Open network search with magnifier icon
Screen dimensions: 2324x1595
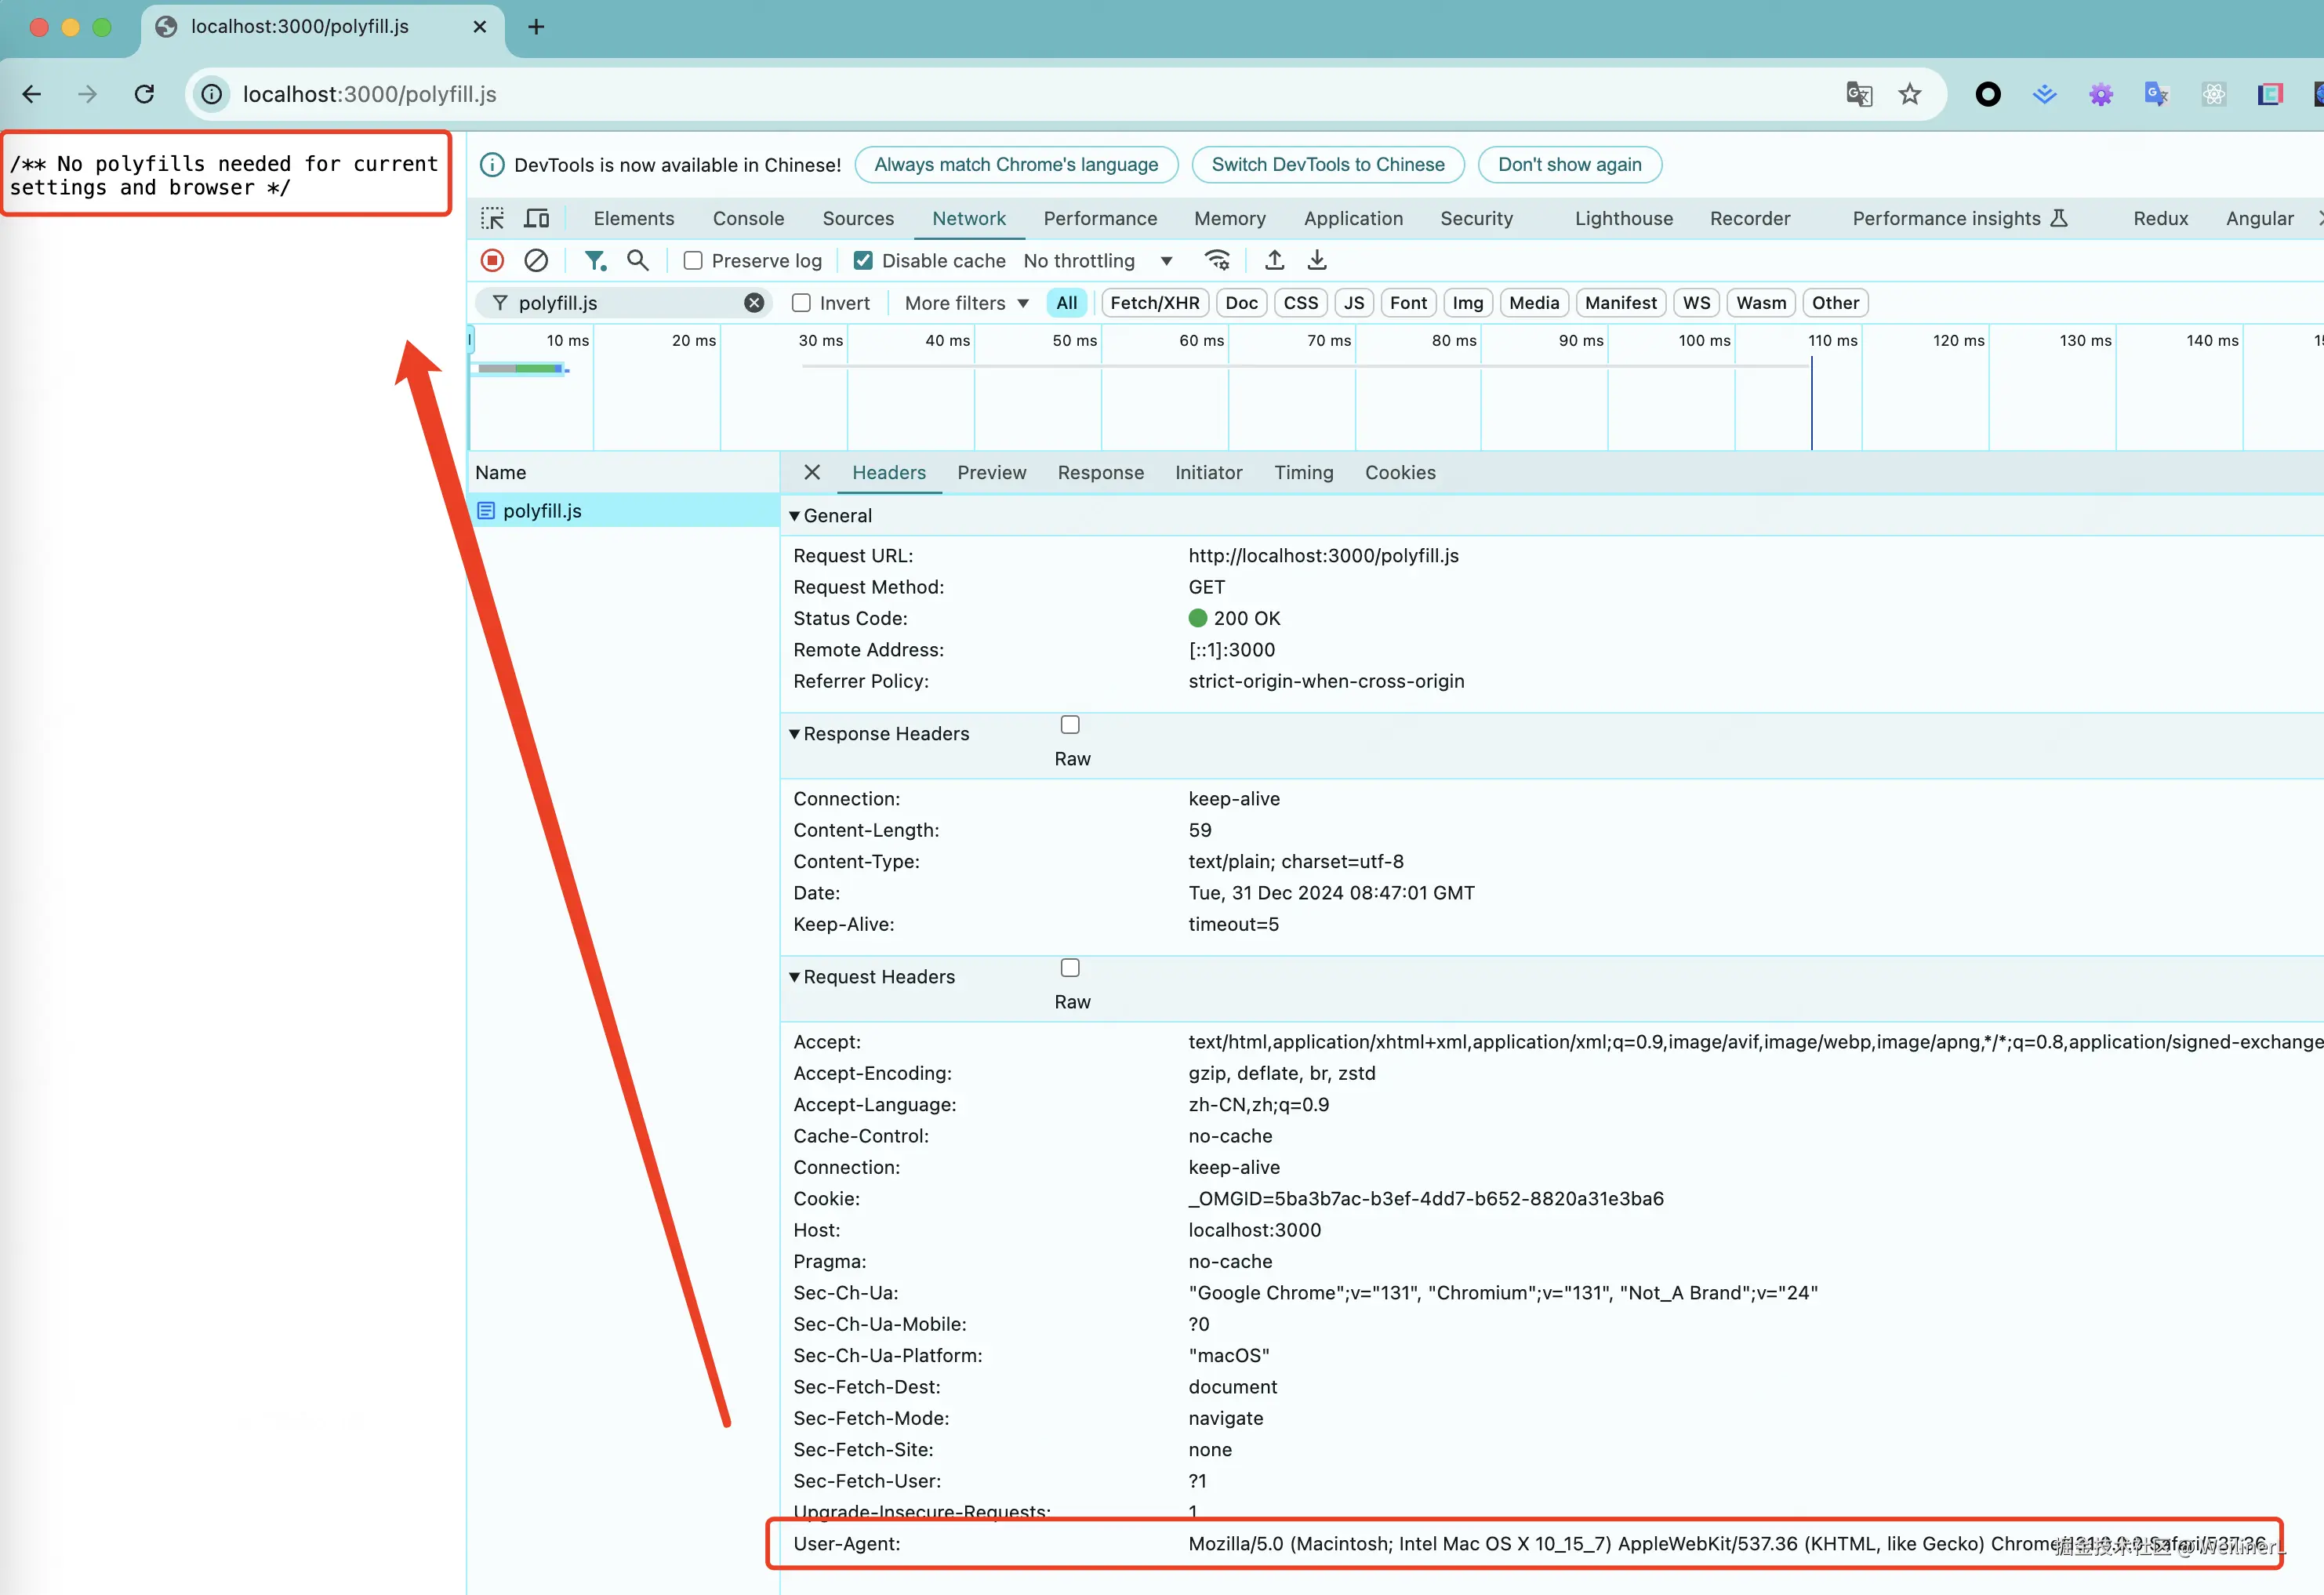pyautogui.click(x=637, y=261)
